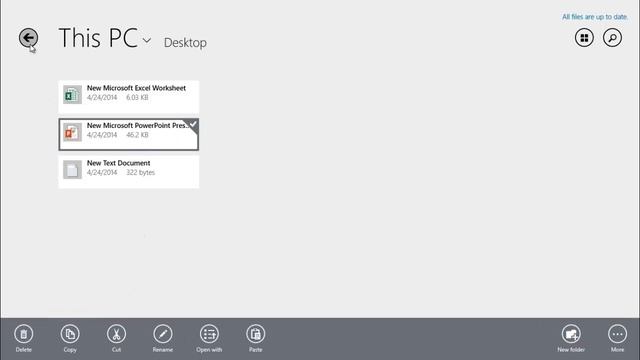
Task: Open the More options ellipsis button
Action: pyautogui.click(x=617, y=334)
